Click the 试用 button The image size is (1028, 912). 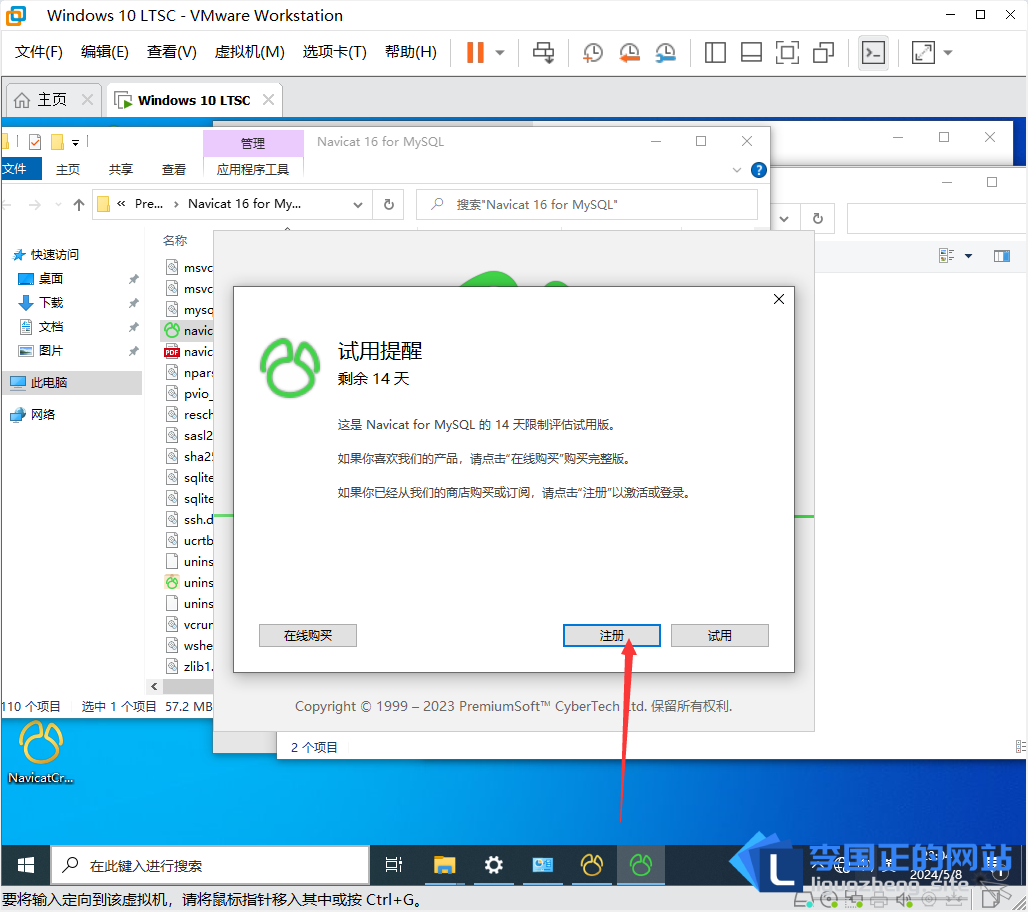click(x=720, y=635)
